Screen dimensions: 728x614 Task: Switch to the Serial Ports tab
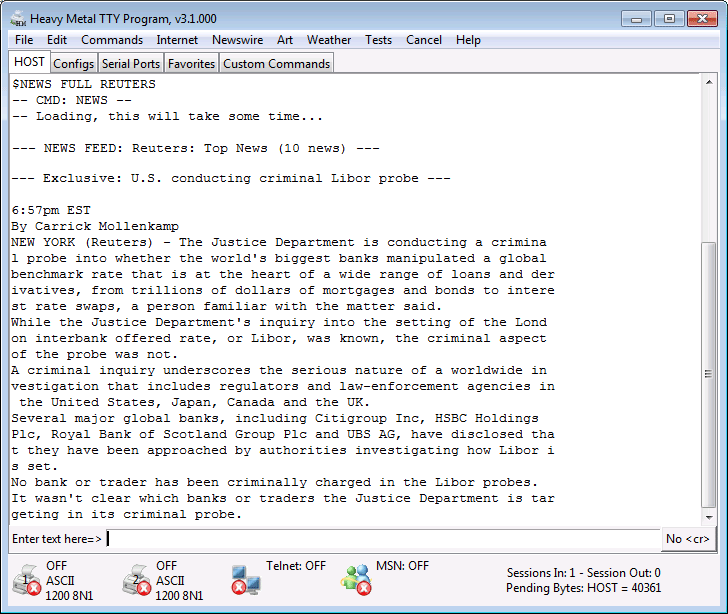[131, 64]
